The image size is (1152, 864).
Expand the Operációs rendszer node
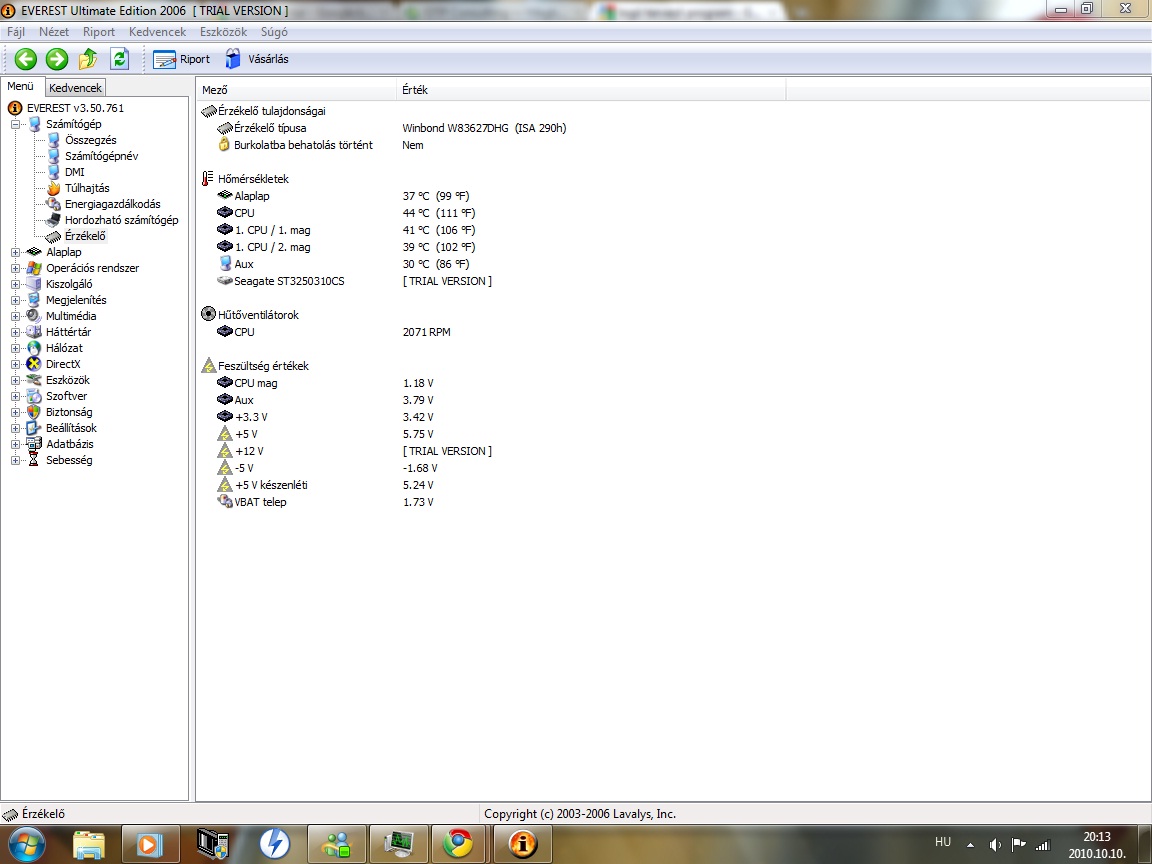click(15, 268)
